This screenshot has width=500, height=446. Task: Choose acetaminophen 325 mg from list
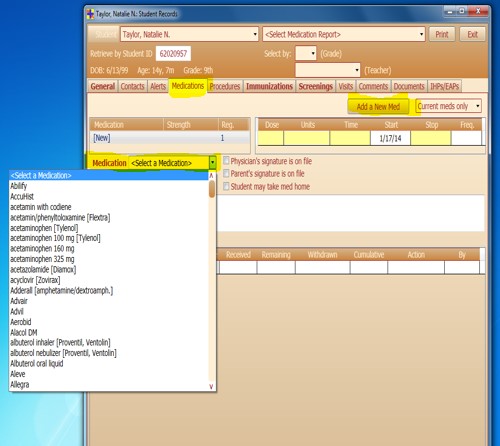click(109, 259)
